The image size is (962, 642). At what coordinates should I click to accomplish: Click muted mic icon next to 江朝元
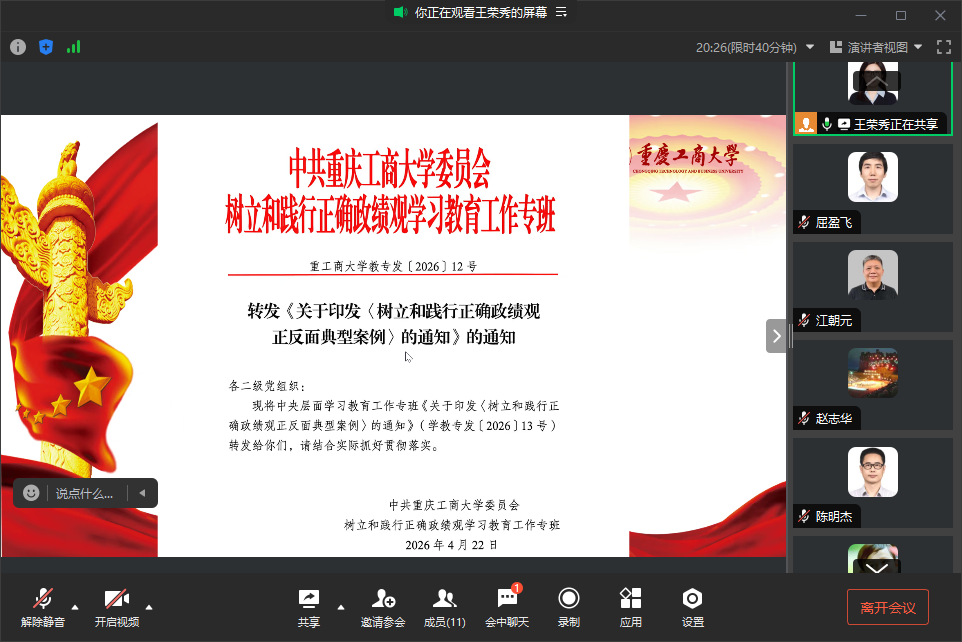click(804, 320)
